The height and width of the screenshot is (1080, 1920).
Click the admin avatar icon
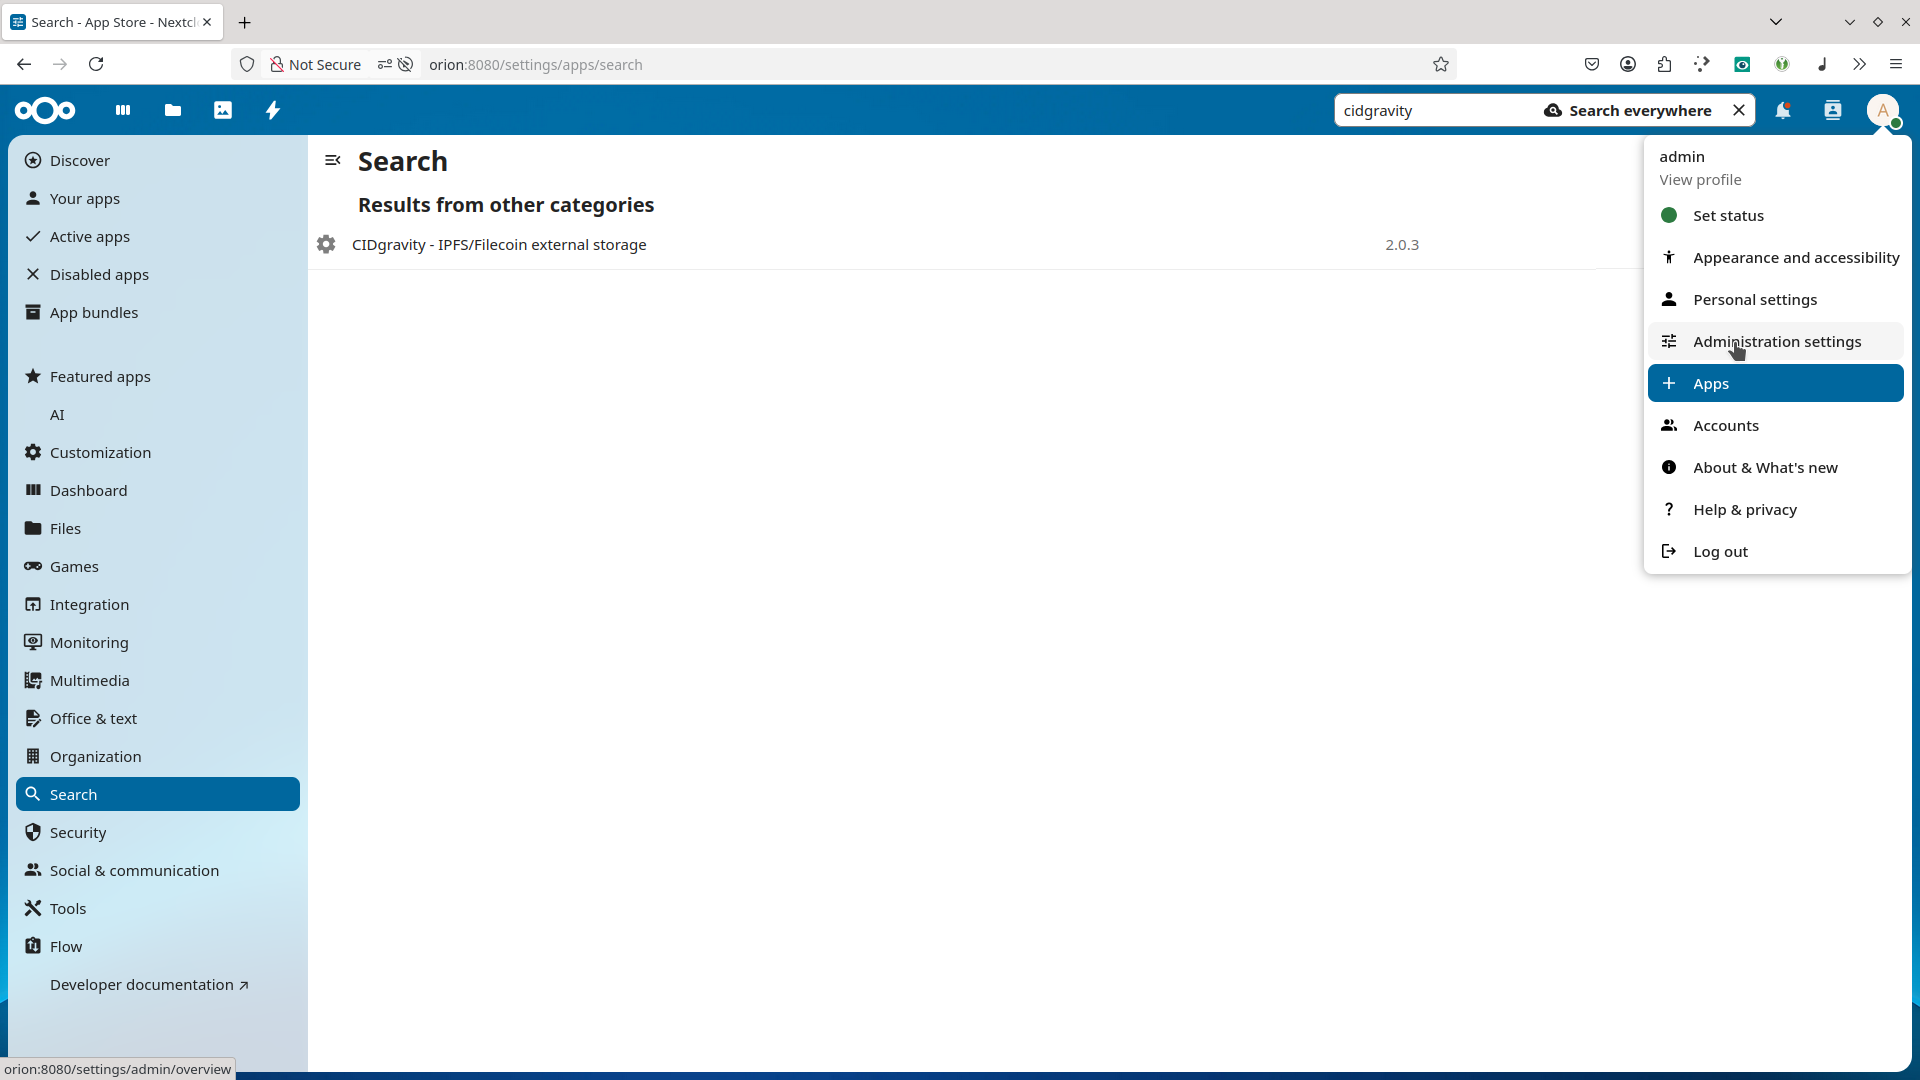(1883, 111)
